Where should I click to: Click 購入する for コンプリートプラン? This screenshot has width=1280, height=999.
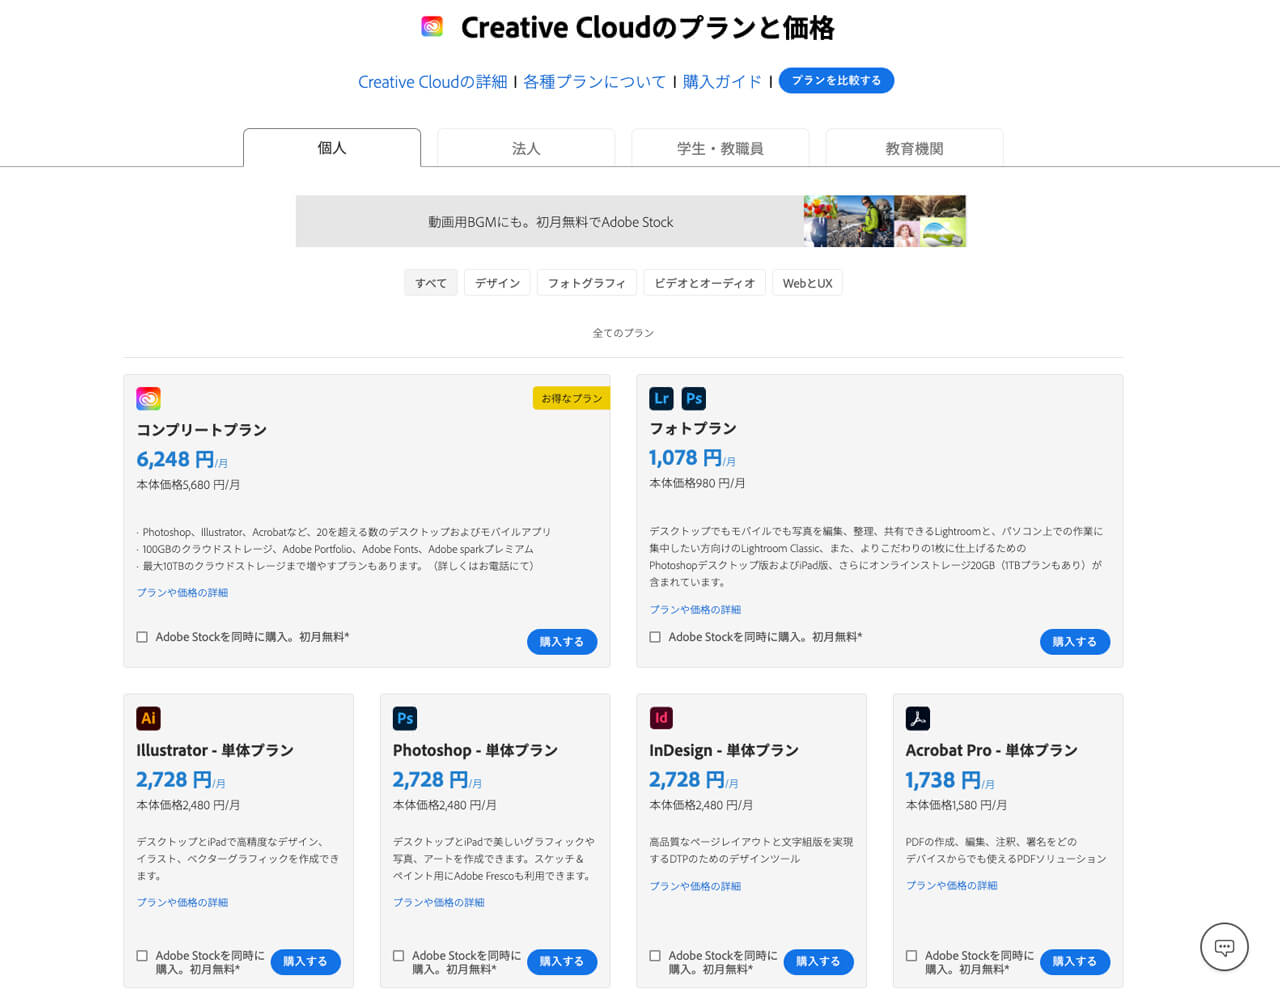[562, 642]
